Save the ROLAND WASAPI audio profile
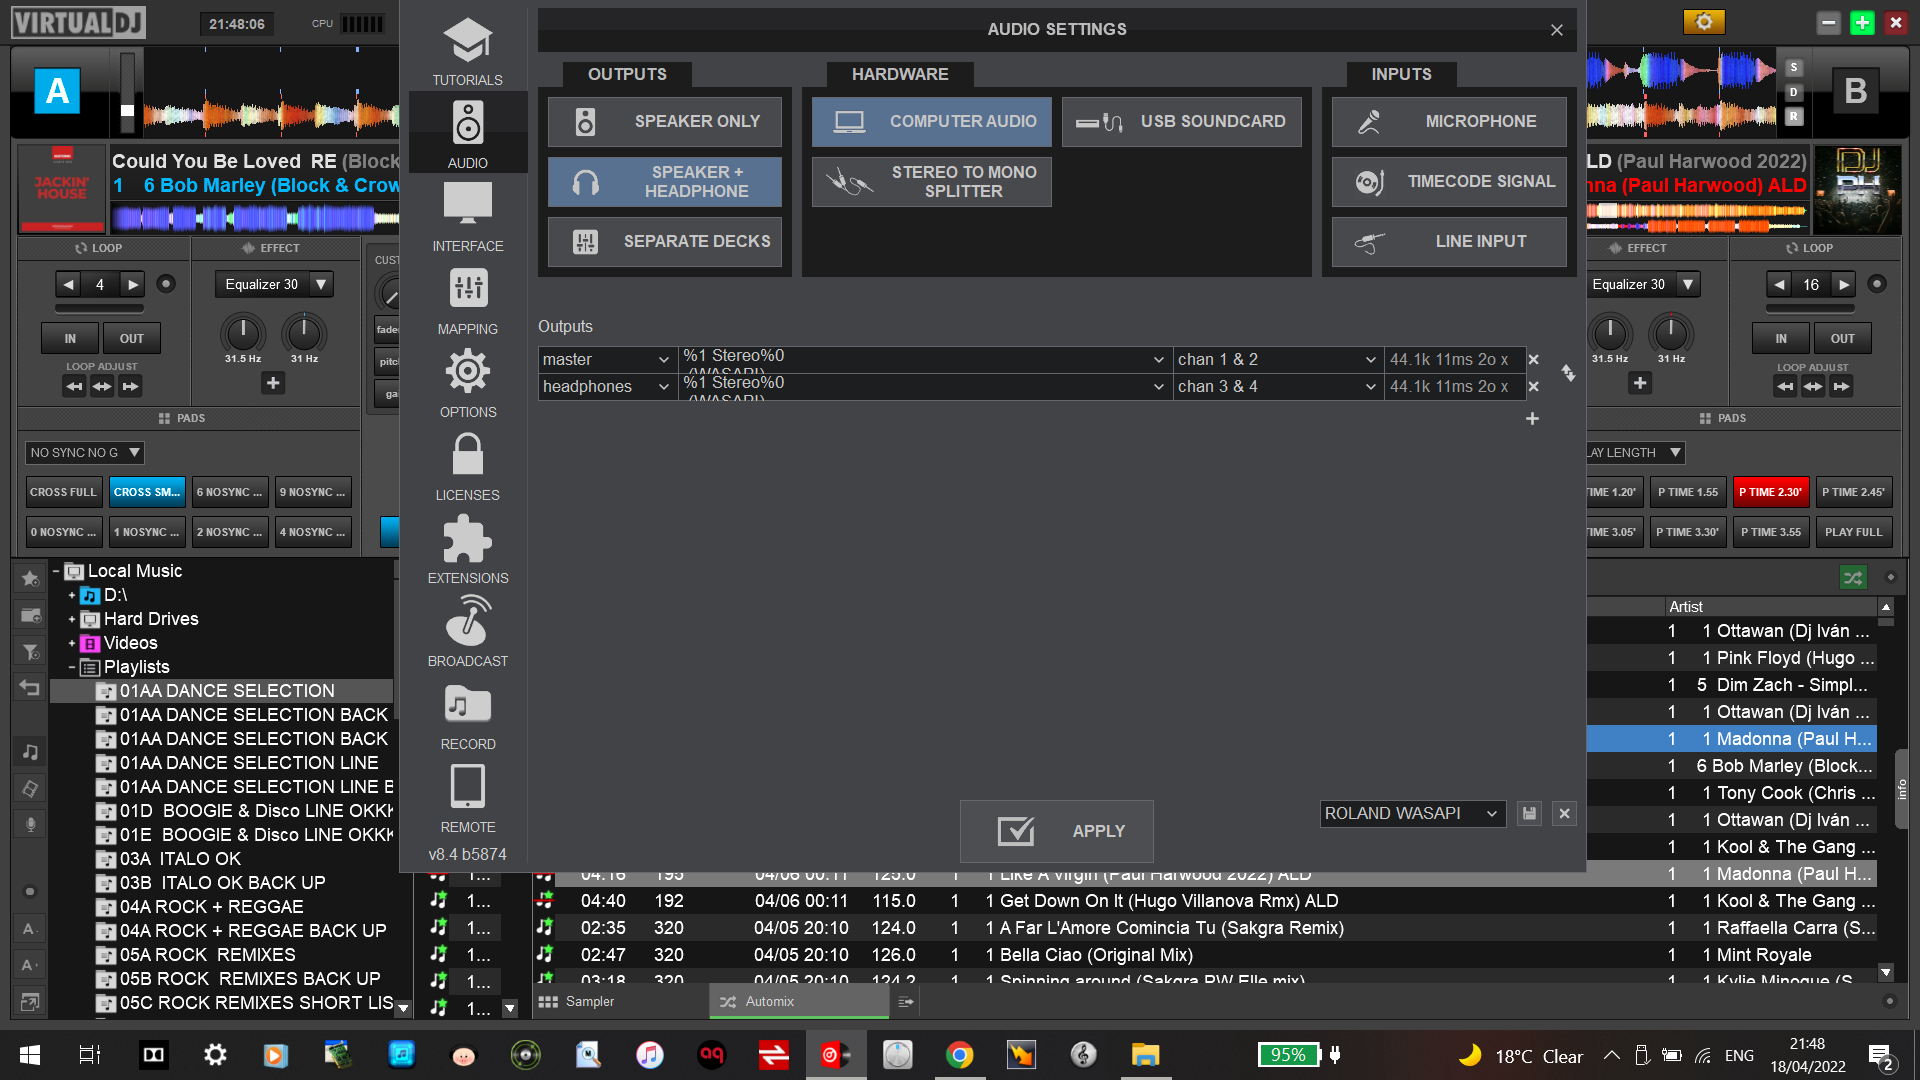 [x=1529, y=813]
